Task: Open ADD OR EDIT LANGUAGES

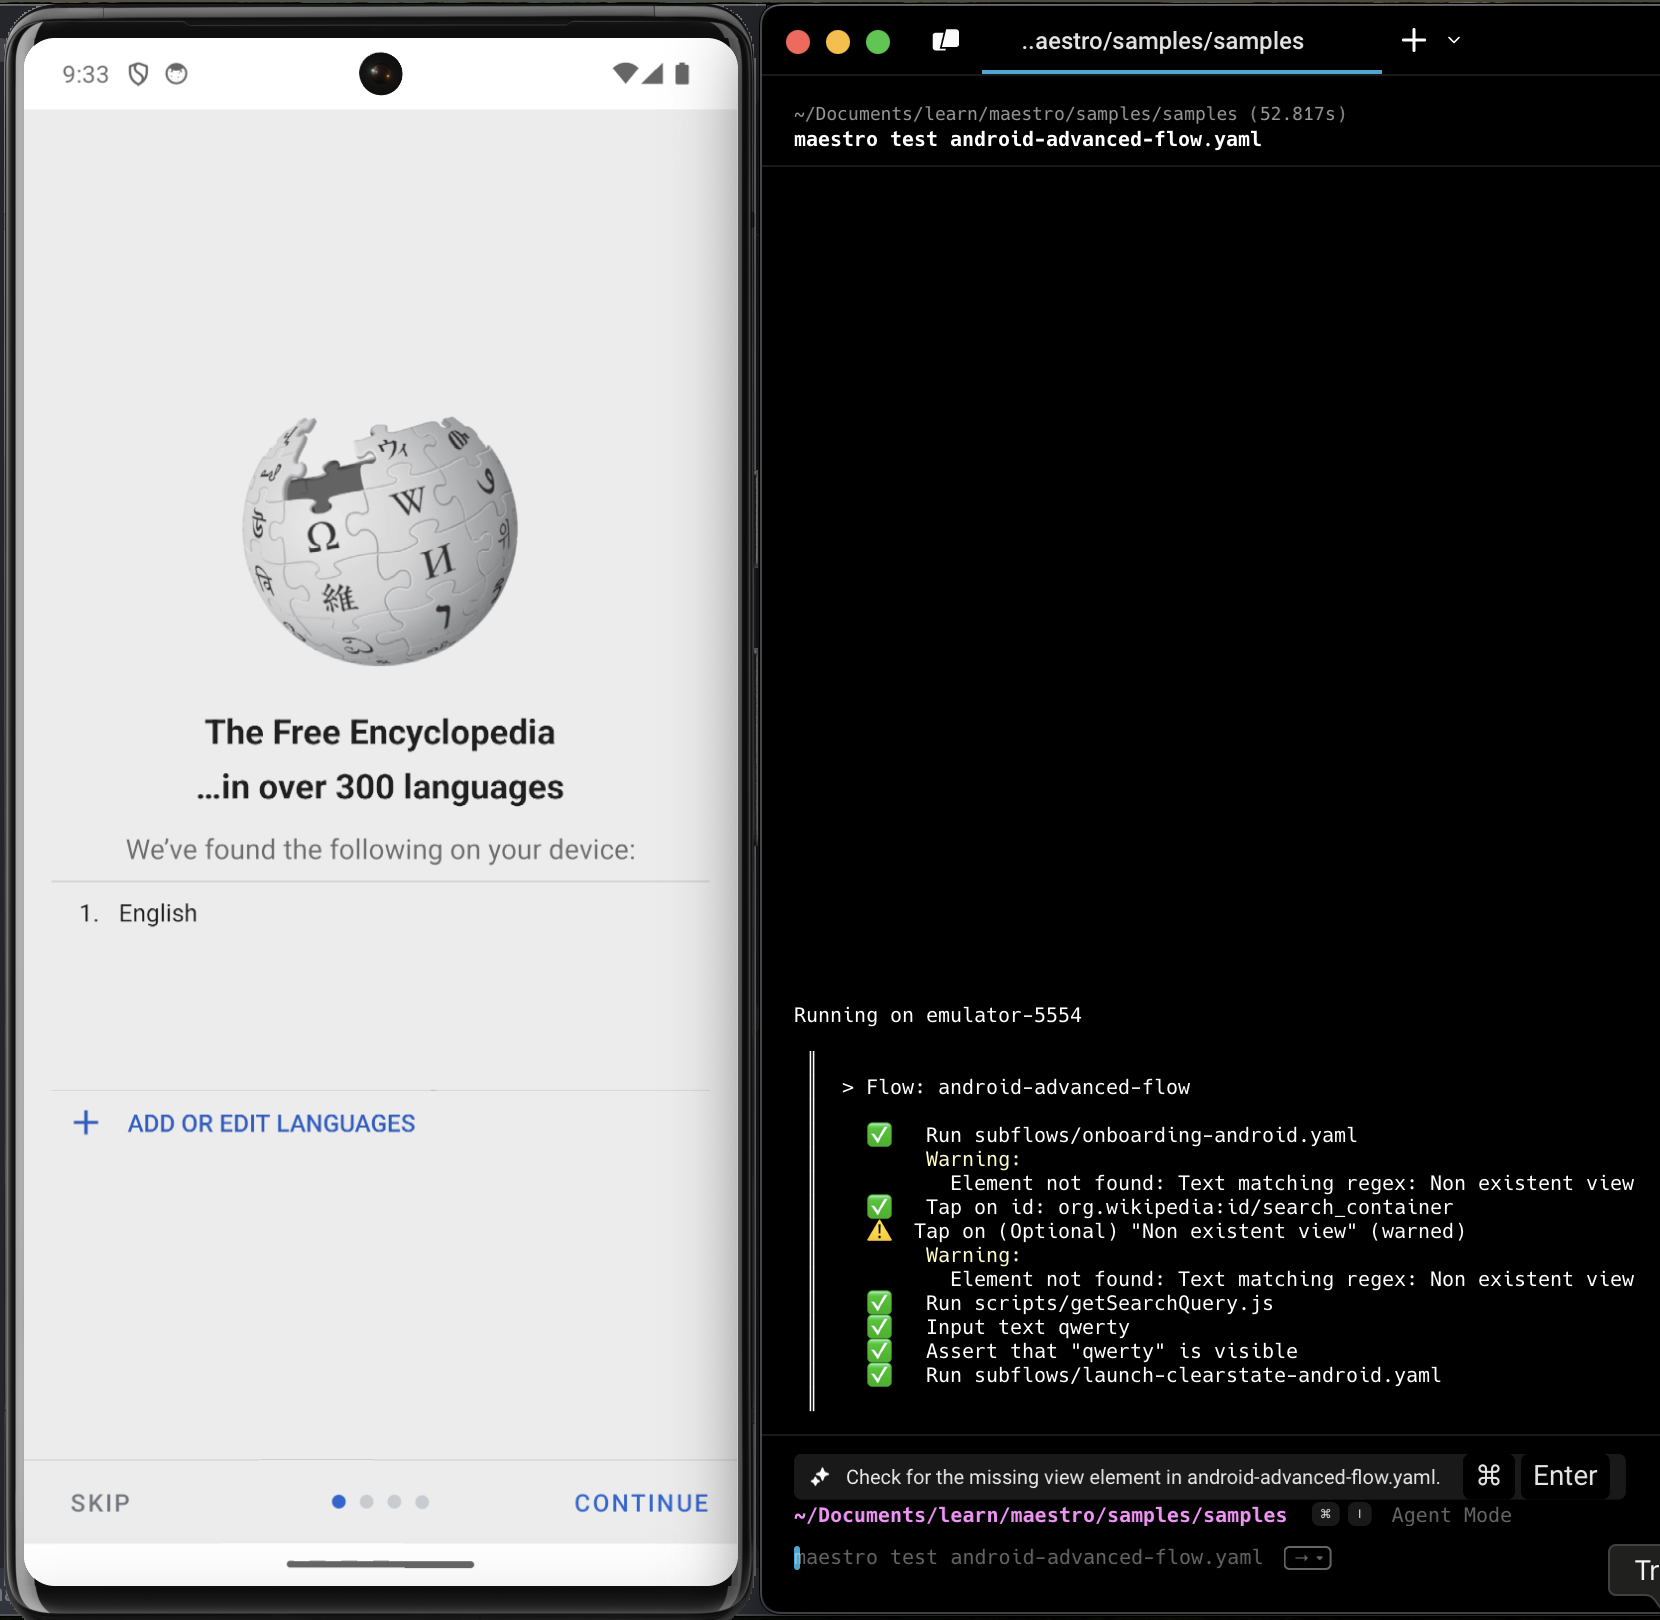Action: [x=271, y=1122]
